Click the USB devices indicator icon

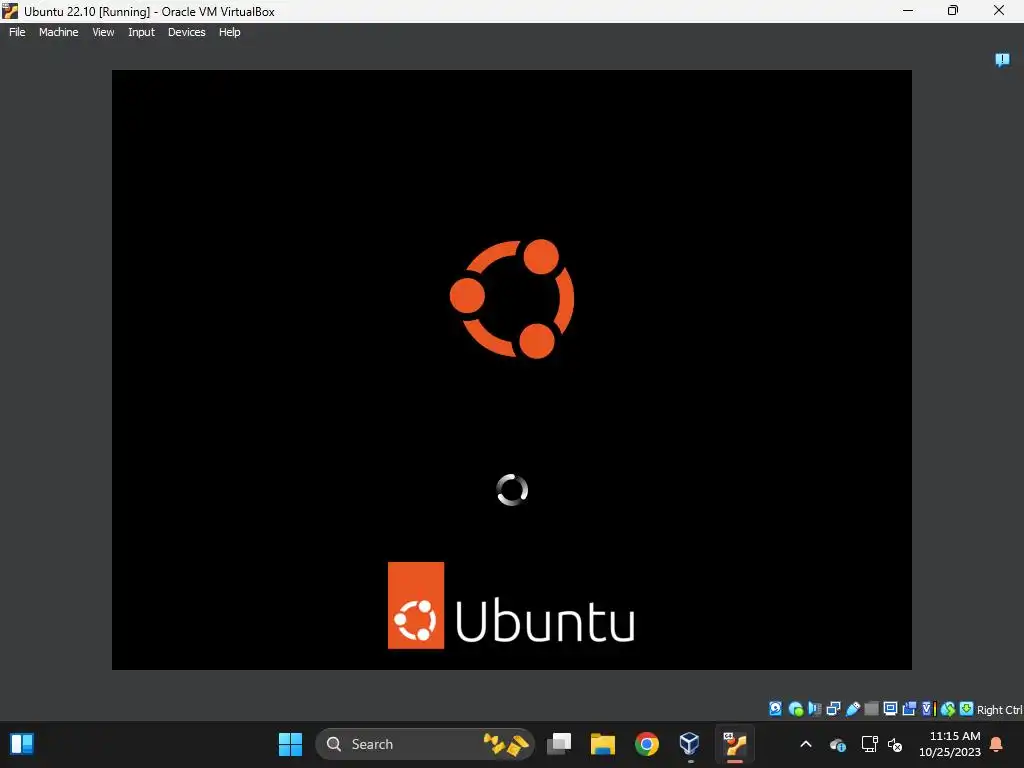pos(852,709)
